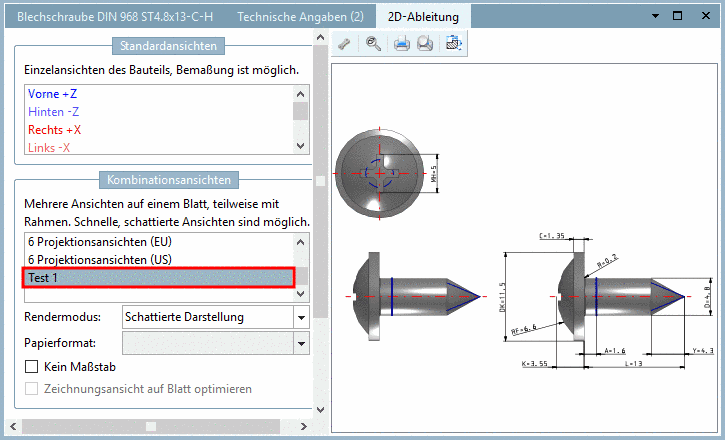The height and width of the screenshot is (440, 725).
Task: Open the Rendermodus dropdown
Action: pos(301,318)
